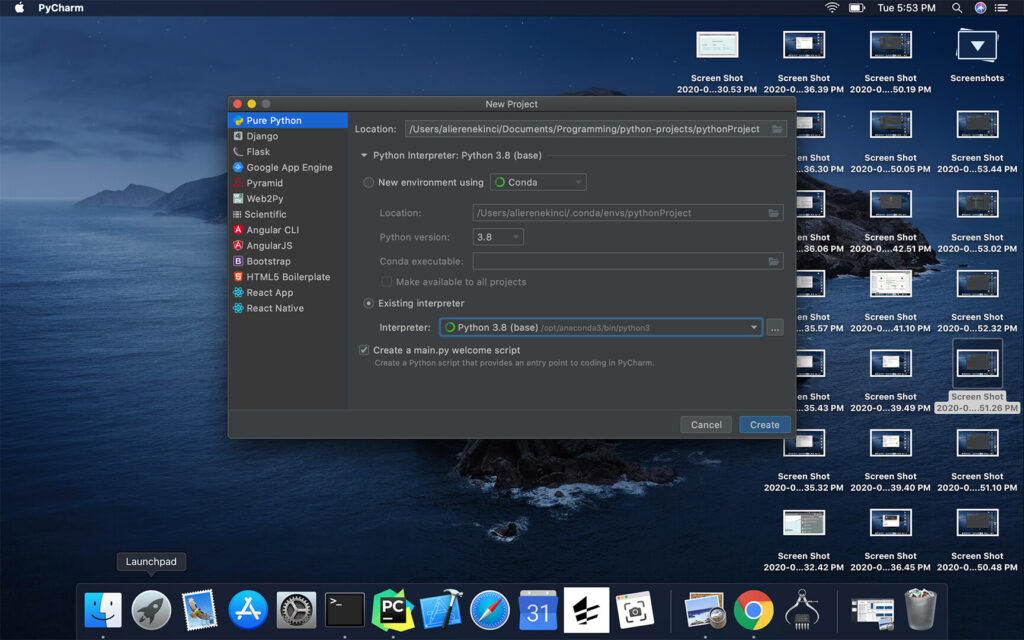
Task: Browse for project location folder icon
Action: coord(777,129)
